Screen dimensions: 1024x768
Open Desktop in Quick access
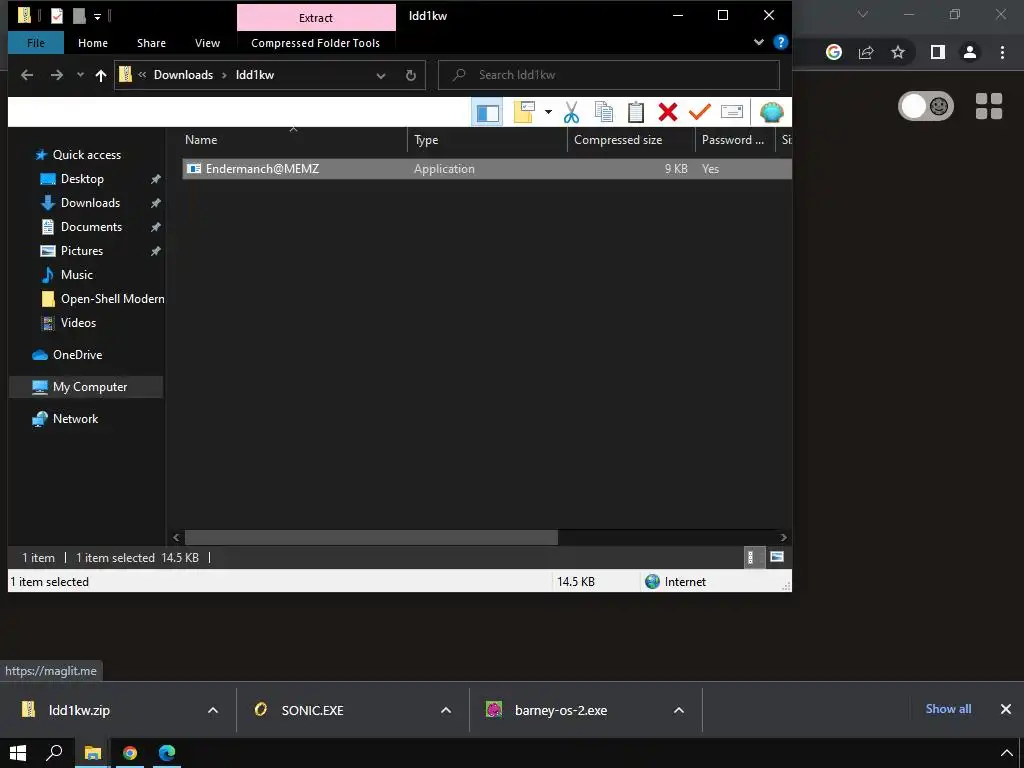82,179
